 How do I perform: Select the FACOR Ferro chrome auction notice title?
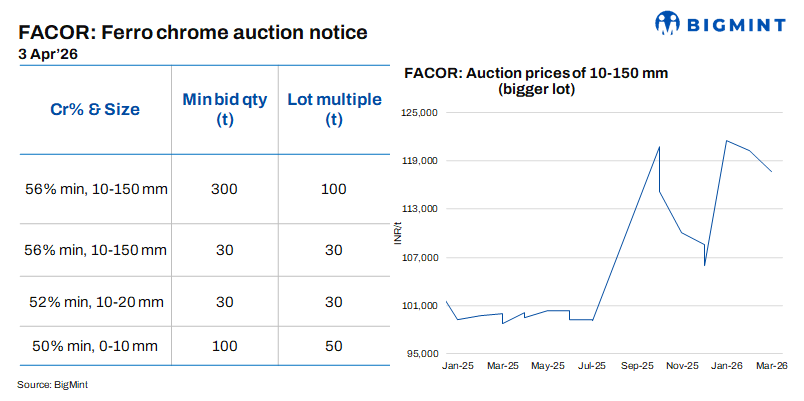pyautogui.click(x=192, y=33)
